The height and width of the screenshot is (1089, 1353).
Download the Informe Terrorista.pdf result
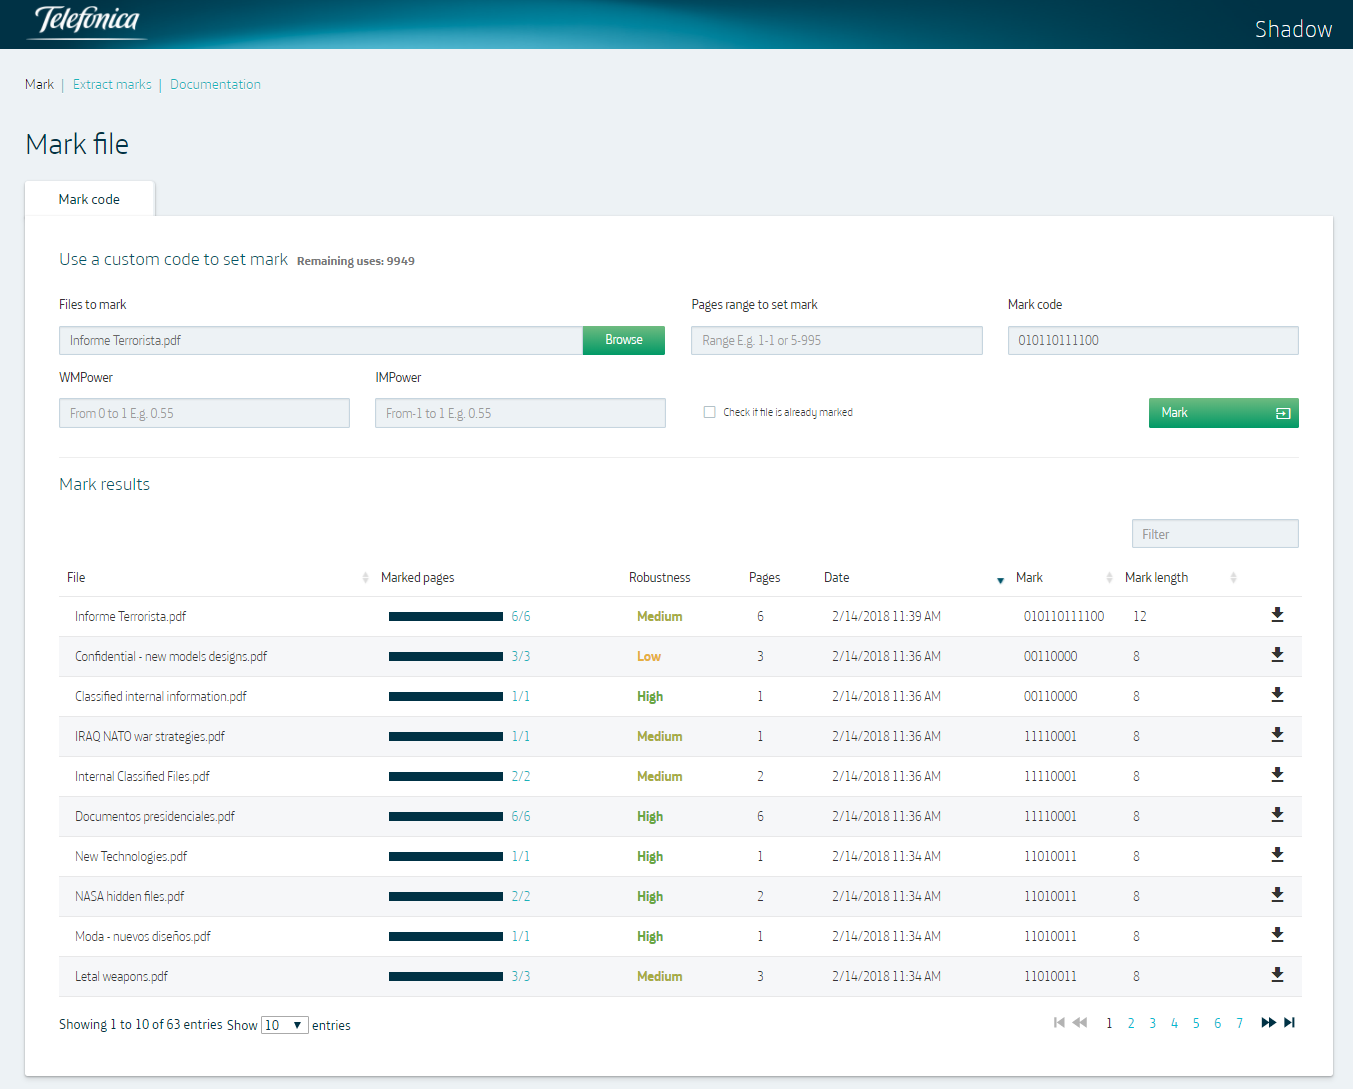[x=1277, y=615]
